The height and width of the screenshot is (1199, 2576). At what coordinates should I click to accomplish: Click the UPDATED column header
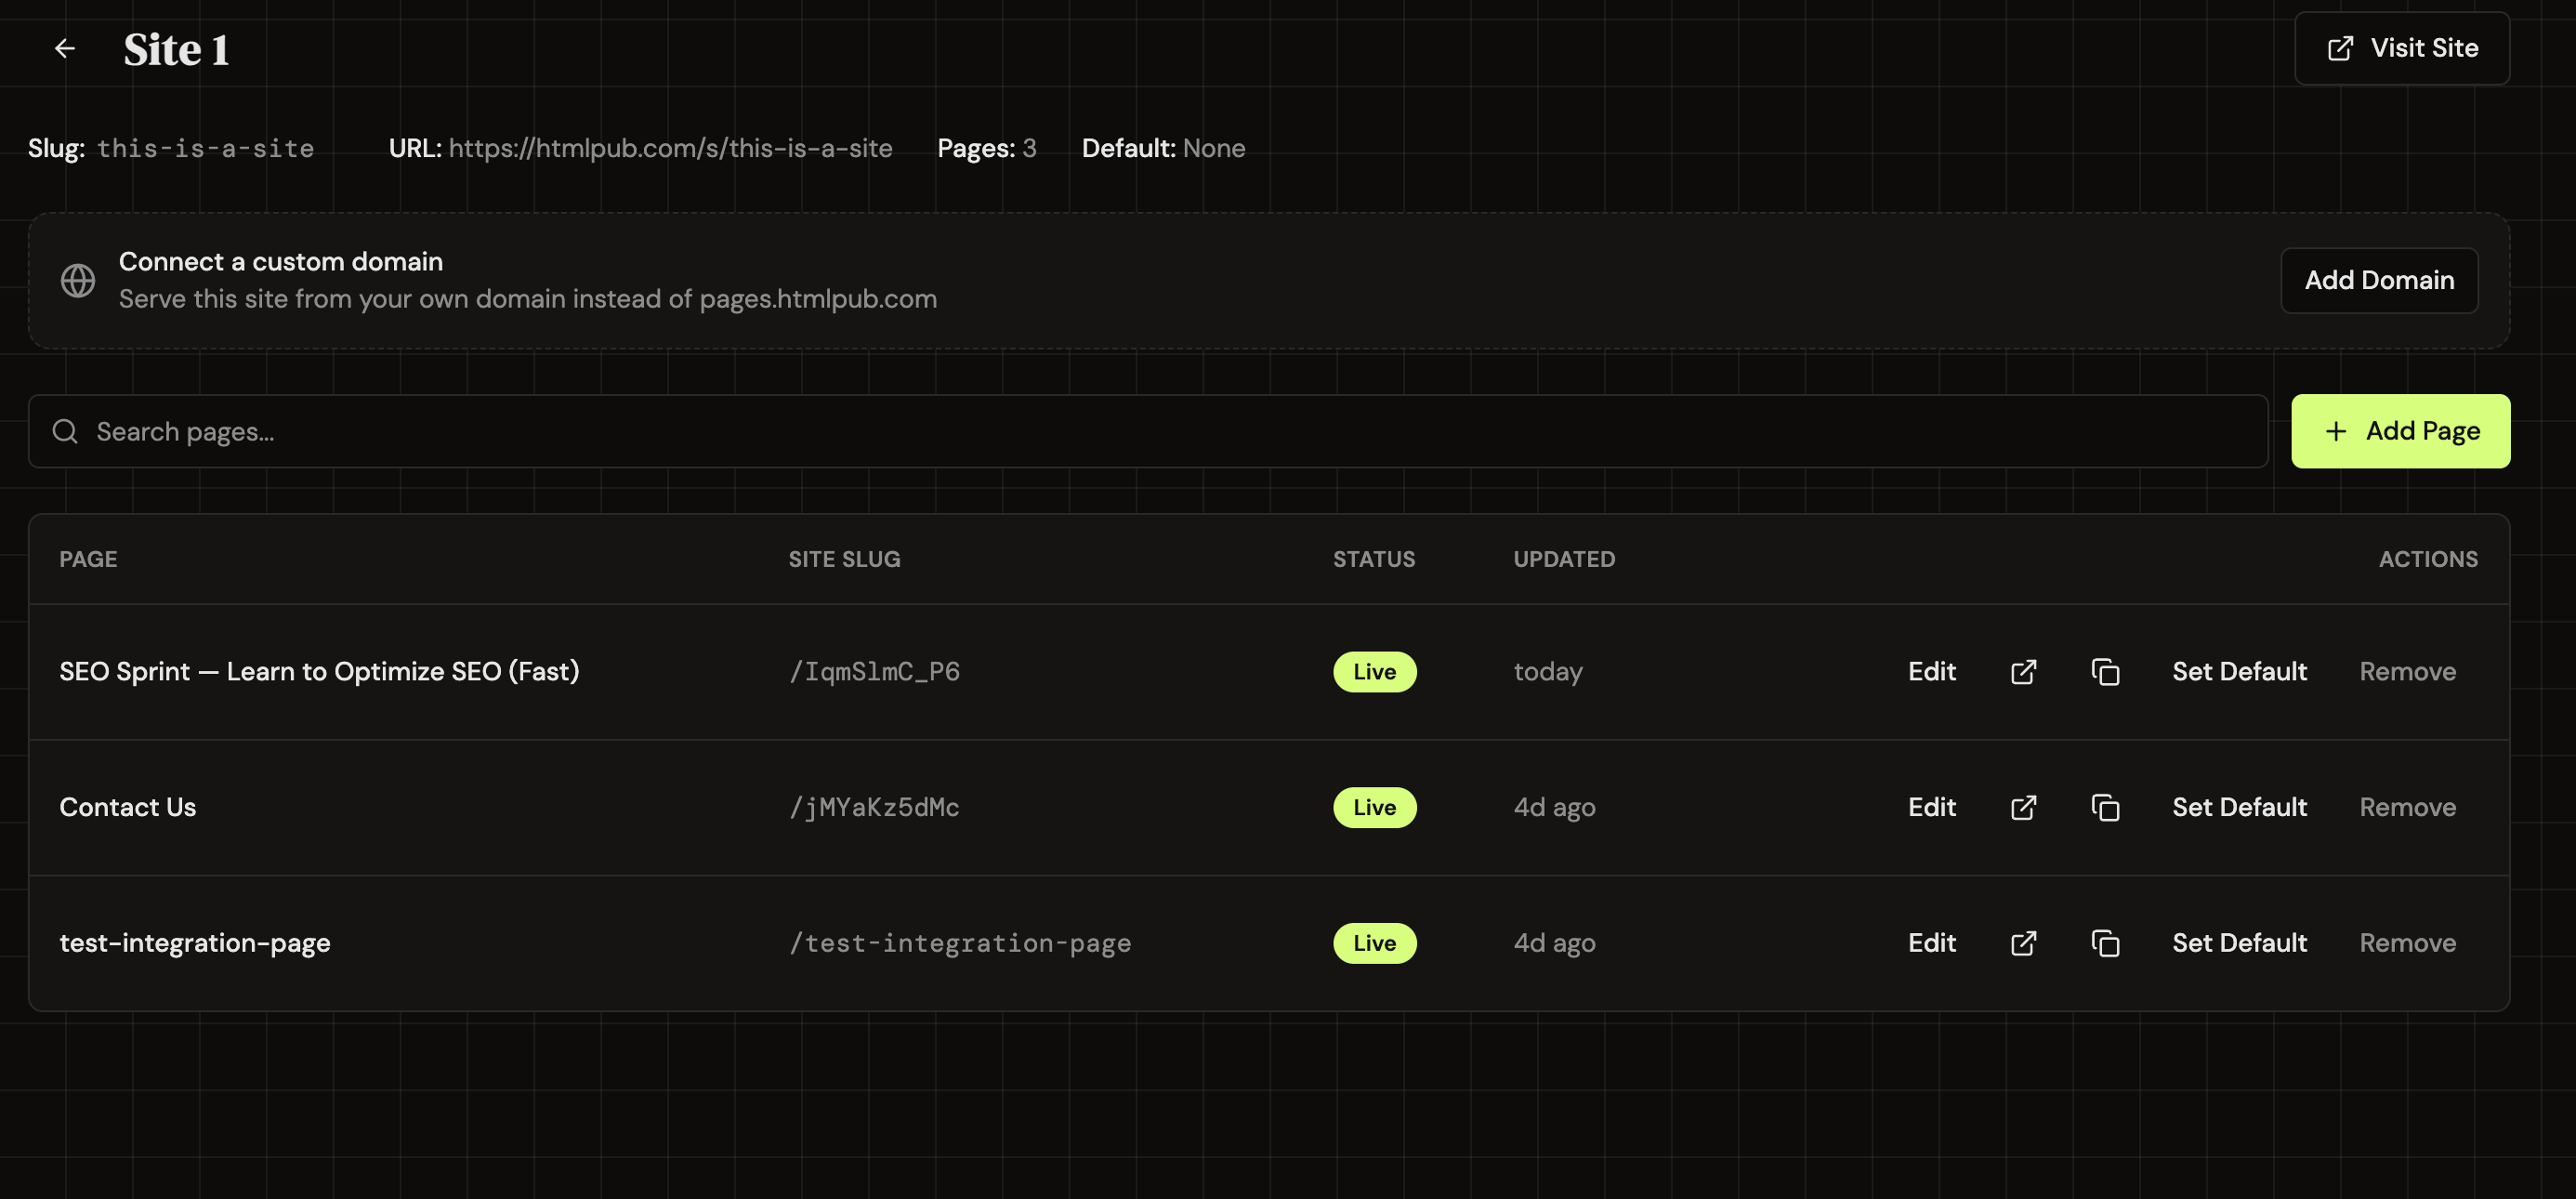click(x=1564, y=559)
